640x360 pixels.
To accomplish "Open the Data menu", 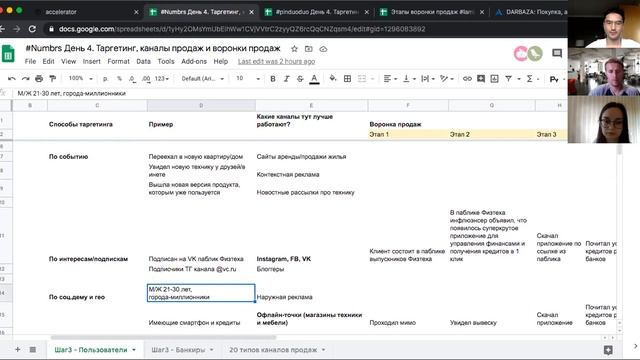I will click(143, 61).
